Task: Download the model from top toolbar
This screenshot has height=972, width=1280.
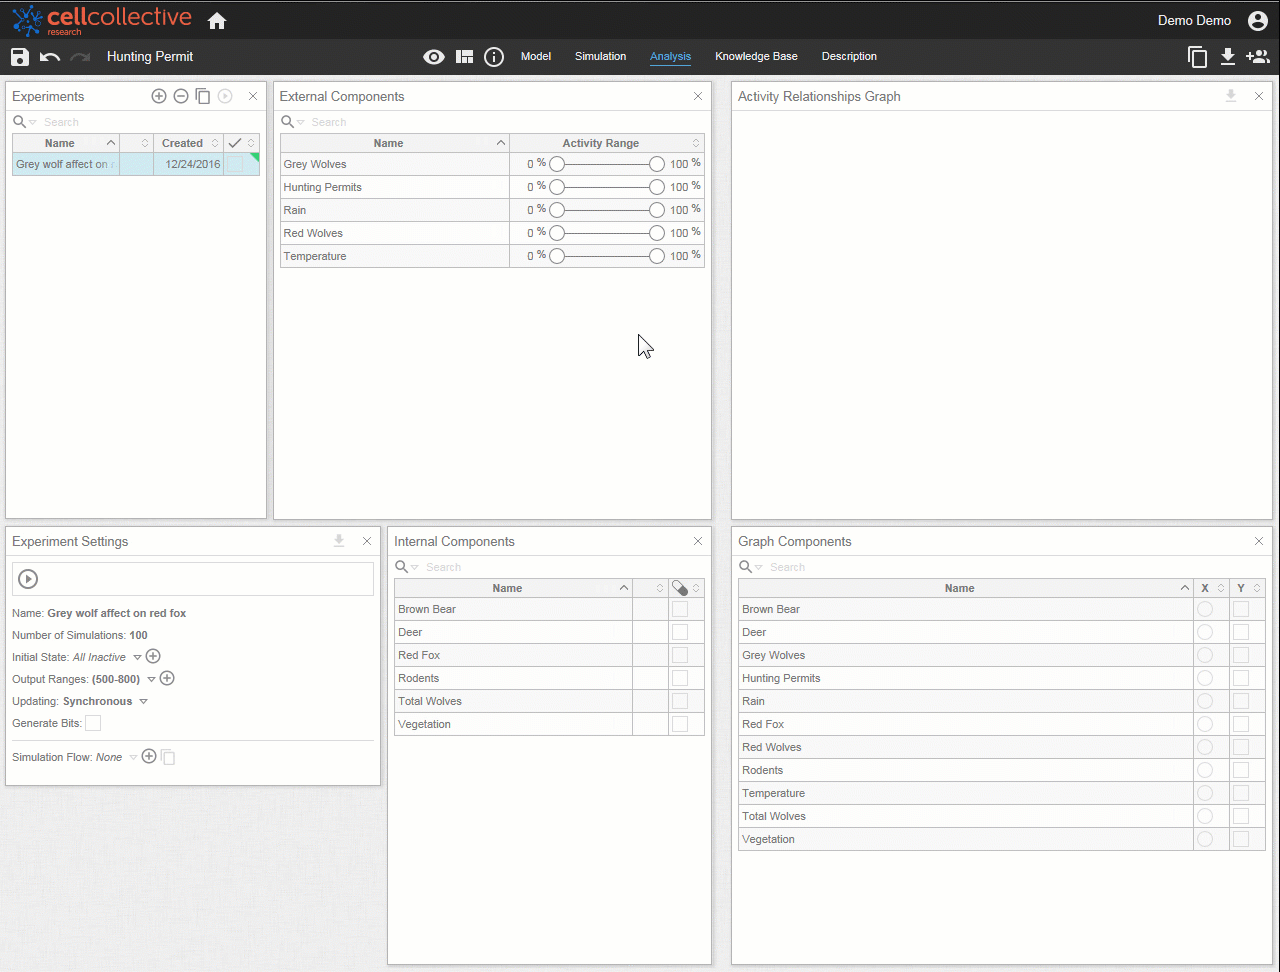Action: 1228,57
